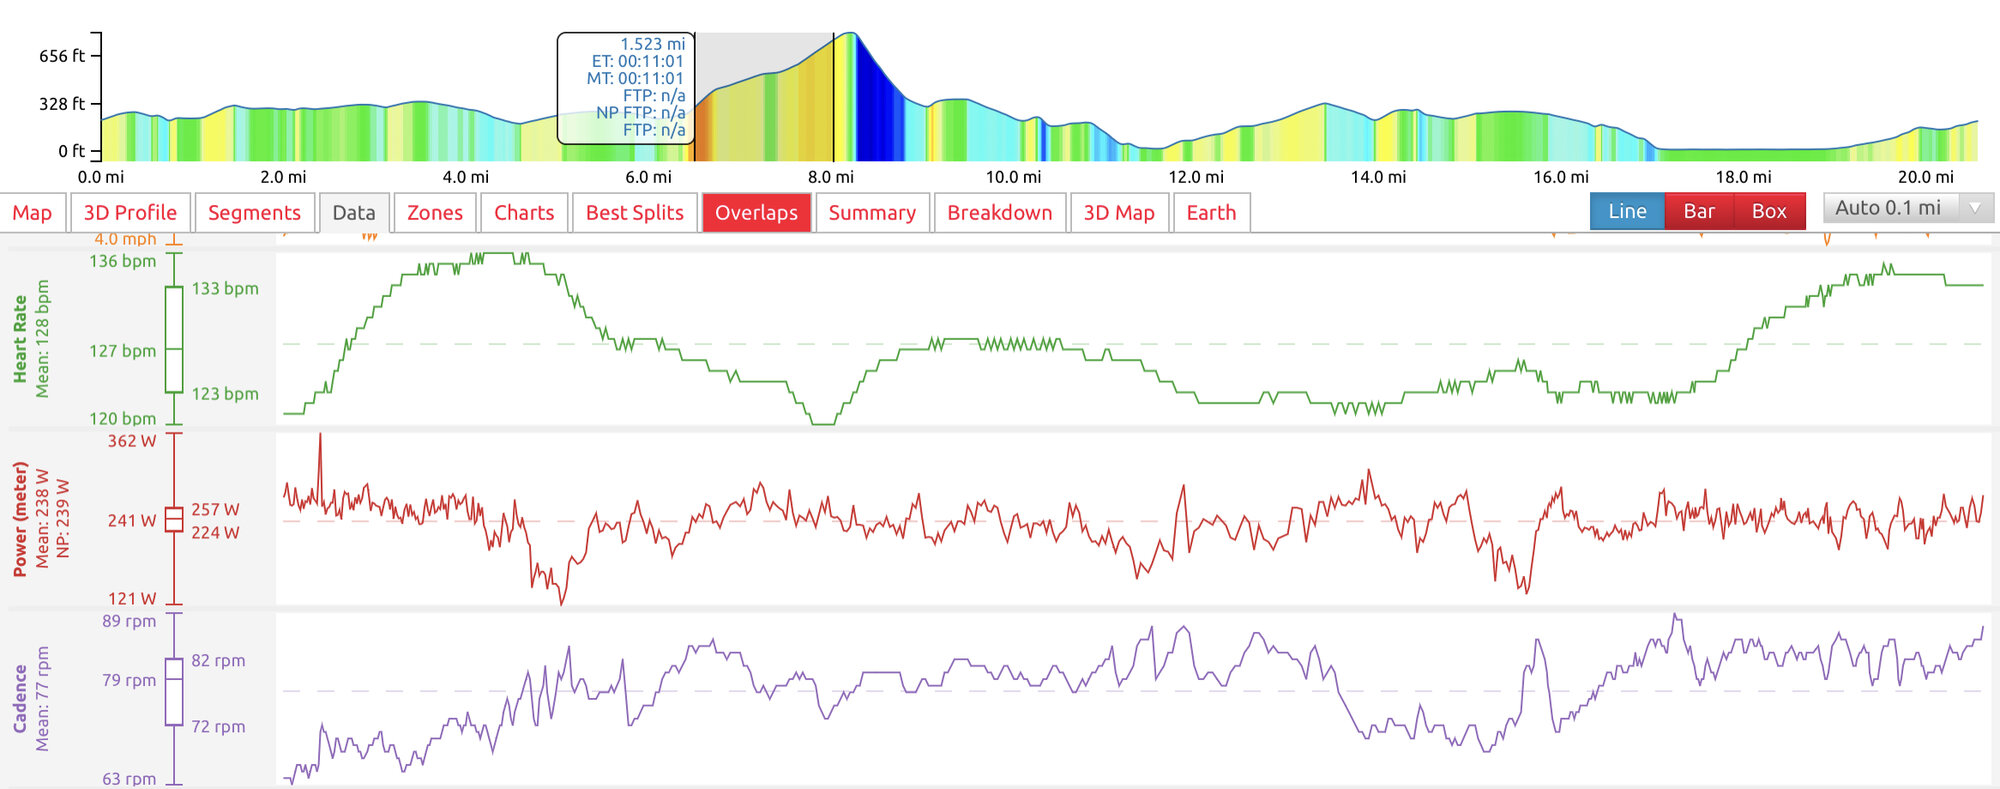Click the Power (meter) axis label
The image size is (2000, 789).
[20, 519]
